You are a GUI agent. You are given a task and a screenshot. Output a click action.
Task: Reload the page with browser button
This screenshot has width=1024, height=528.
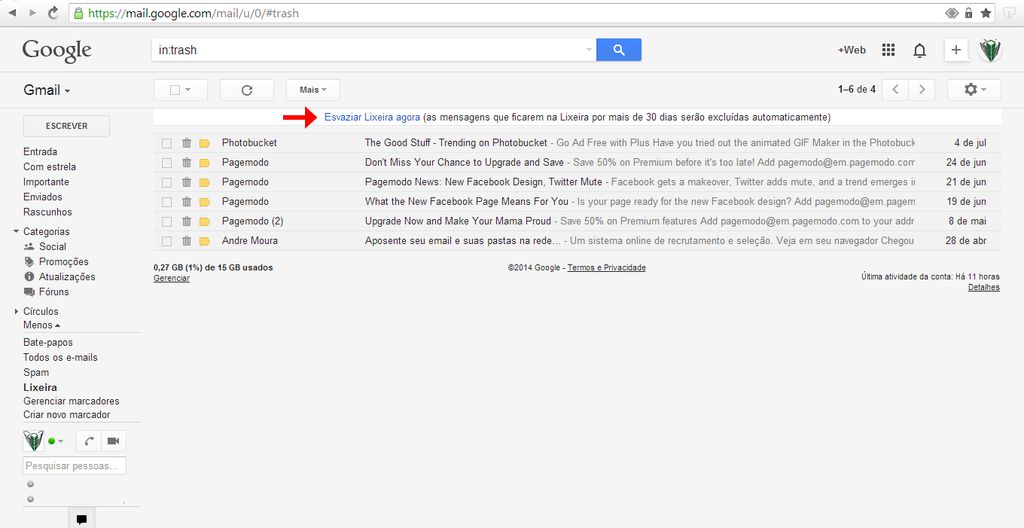[x=54, y=12]
